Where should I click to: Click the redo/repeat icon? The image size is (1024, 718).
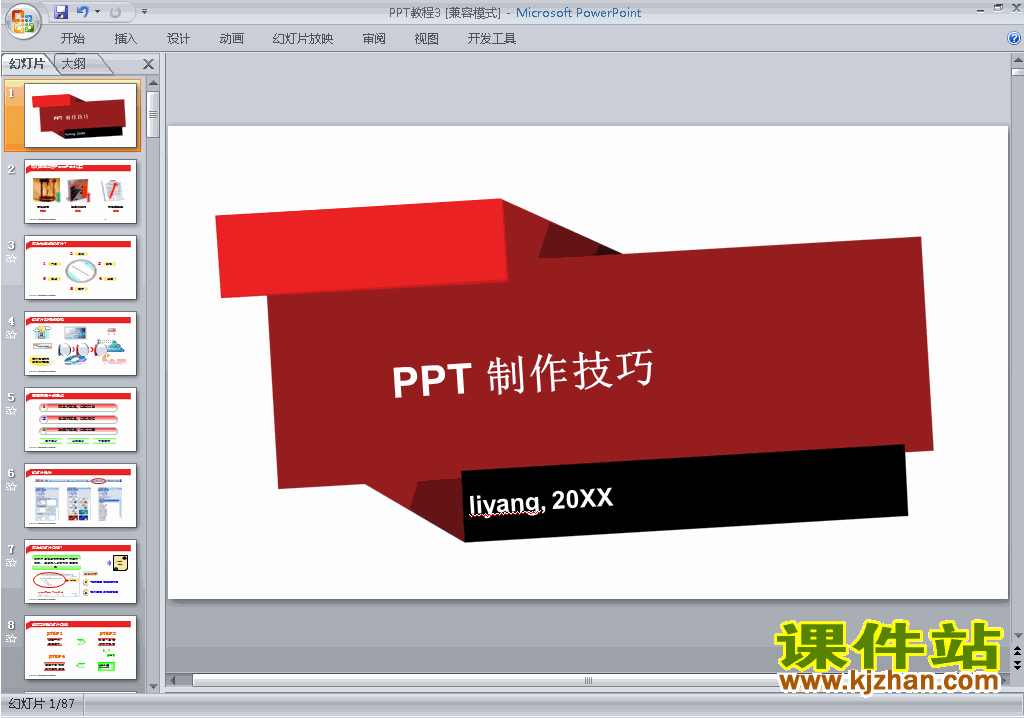pos(116,12)
